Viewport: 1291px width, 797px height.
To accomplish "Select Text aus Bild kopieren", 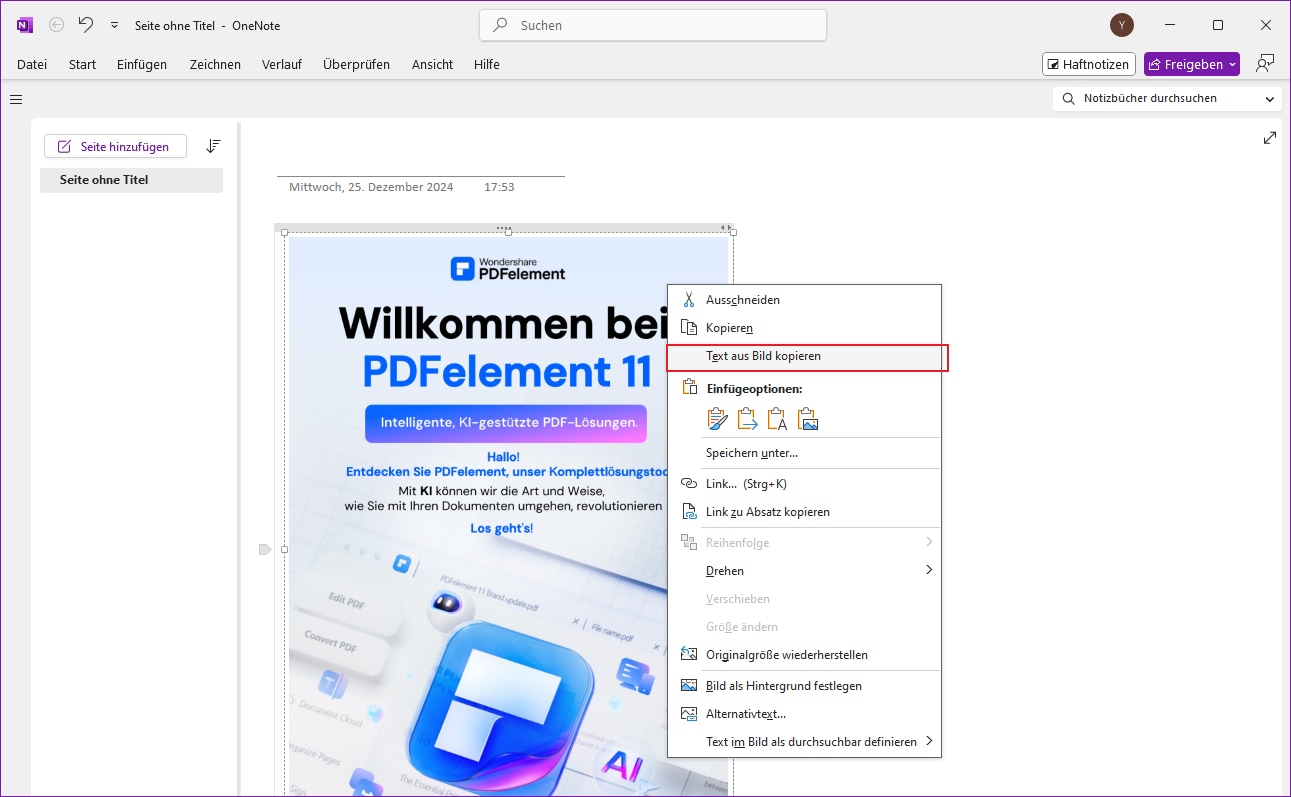I will point(804,356).
